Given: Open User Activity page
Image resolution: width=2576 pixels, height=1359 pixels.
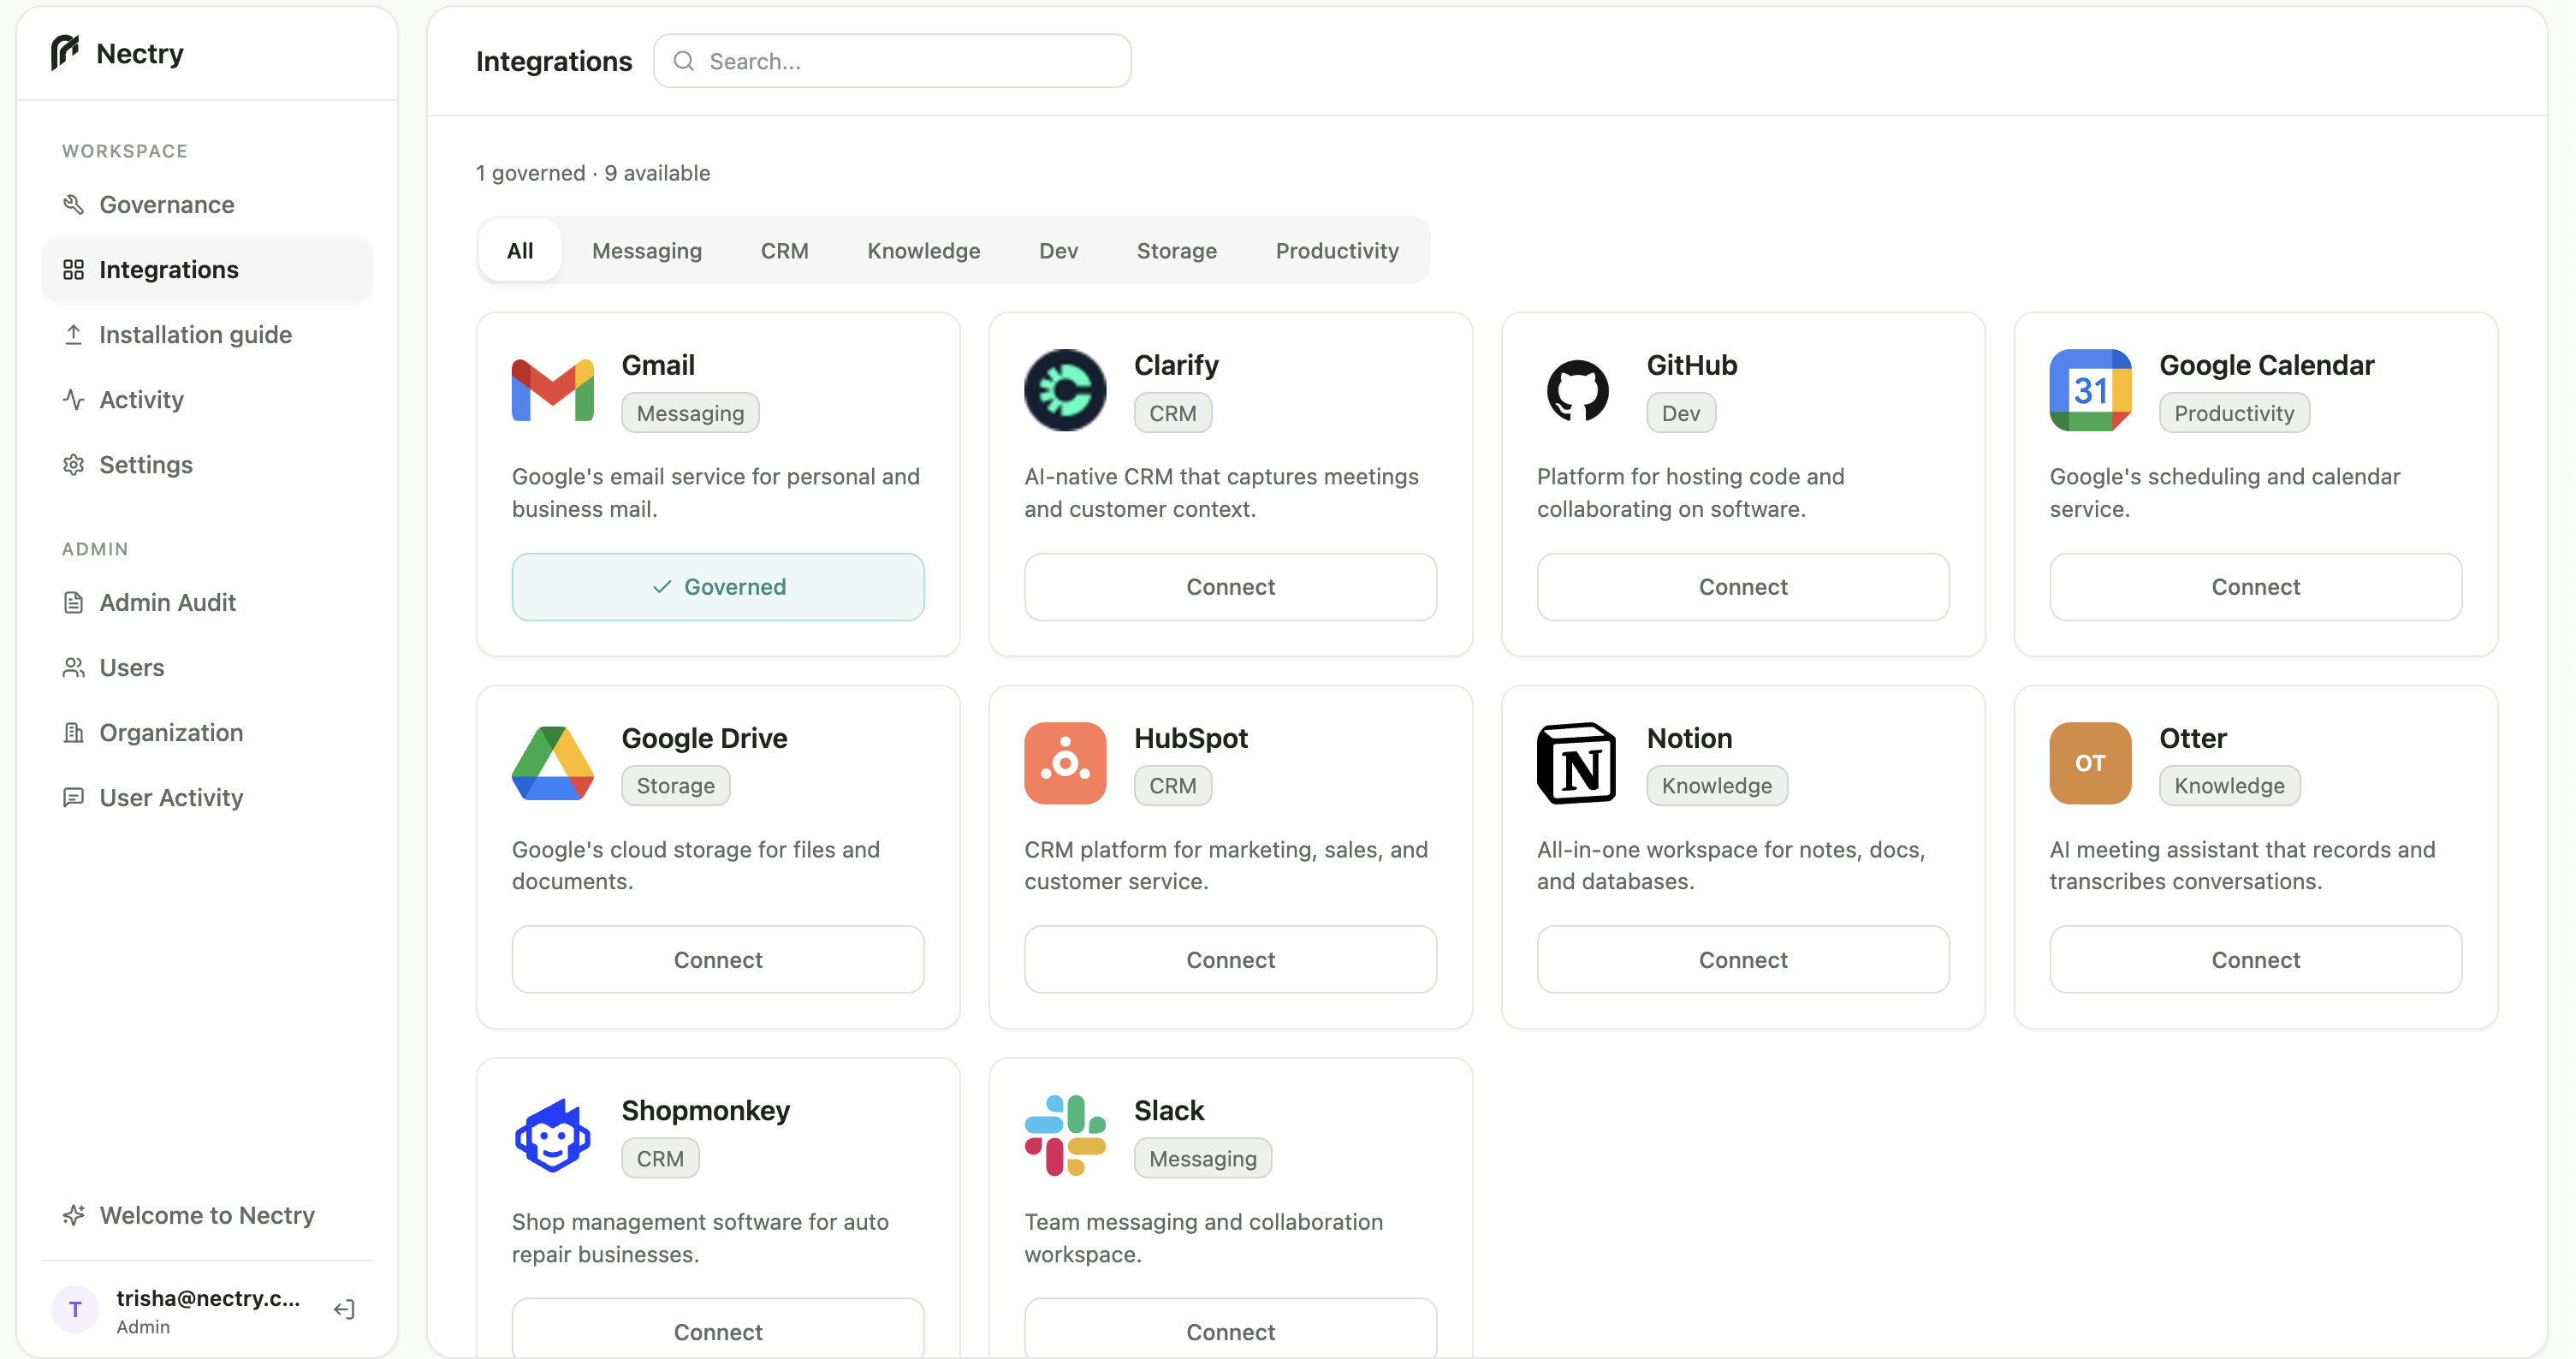Looking at the screenshot, I should 207,797.
